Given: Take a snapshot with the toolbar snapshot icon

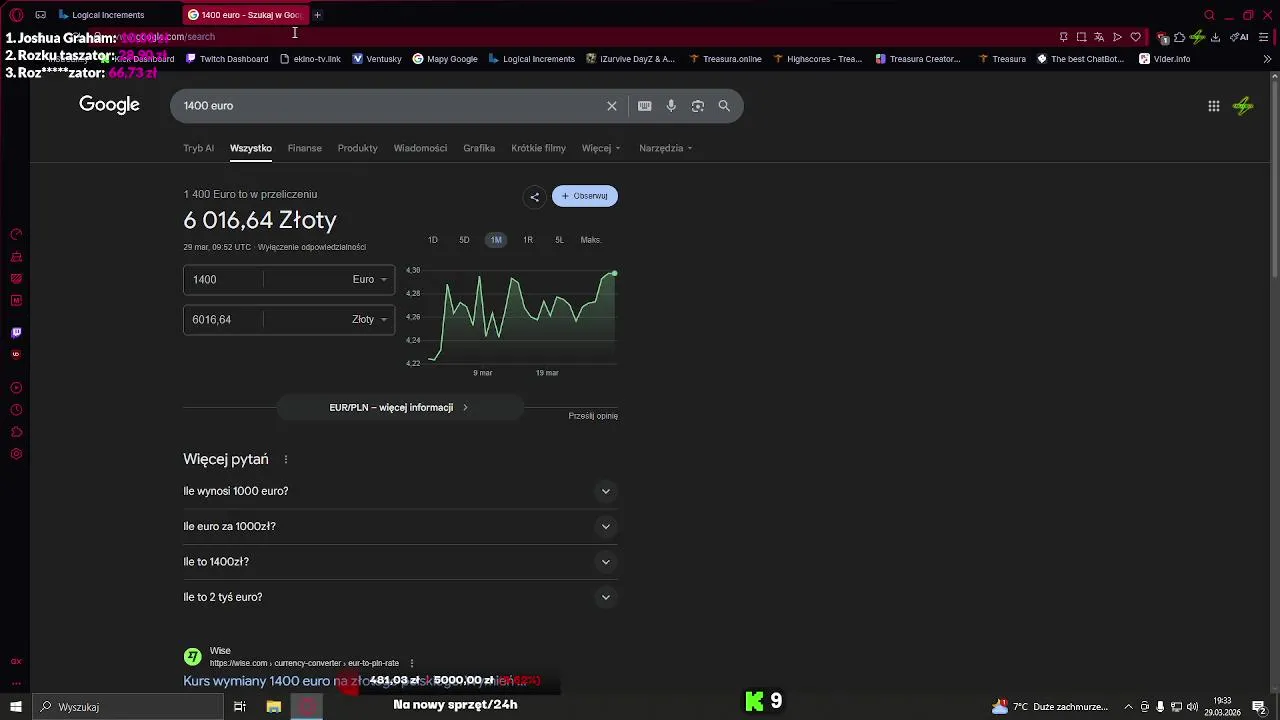Looking at the screenshot, I should pyautogui.click(x=1081, y=37).
